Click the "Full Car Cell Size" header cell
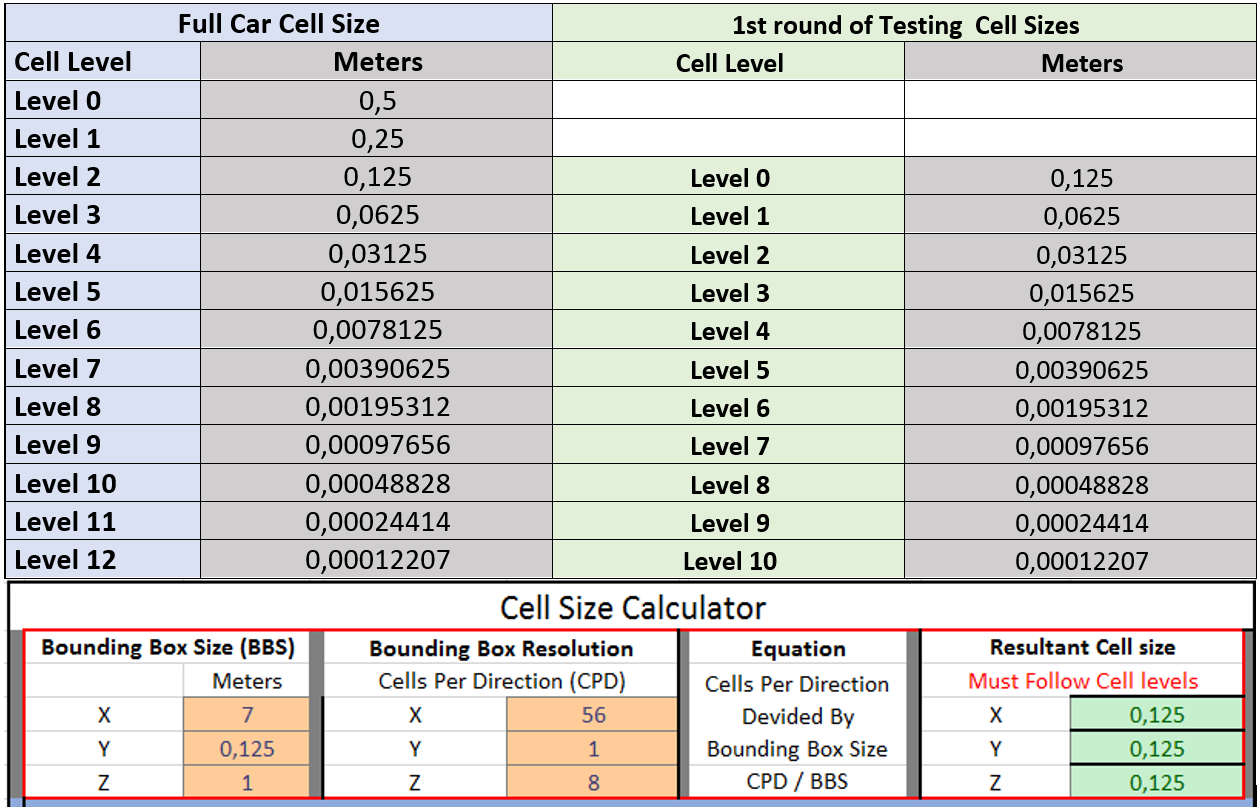Screen dimensions: 1257x807 (x=278, y=23)
